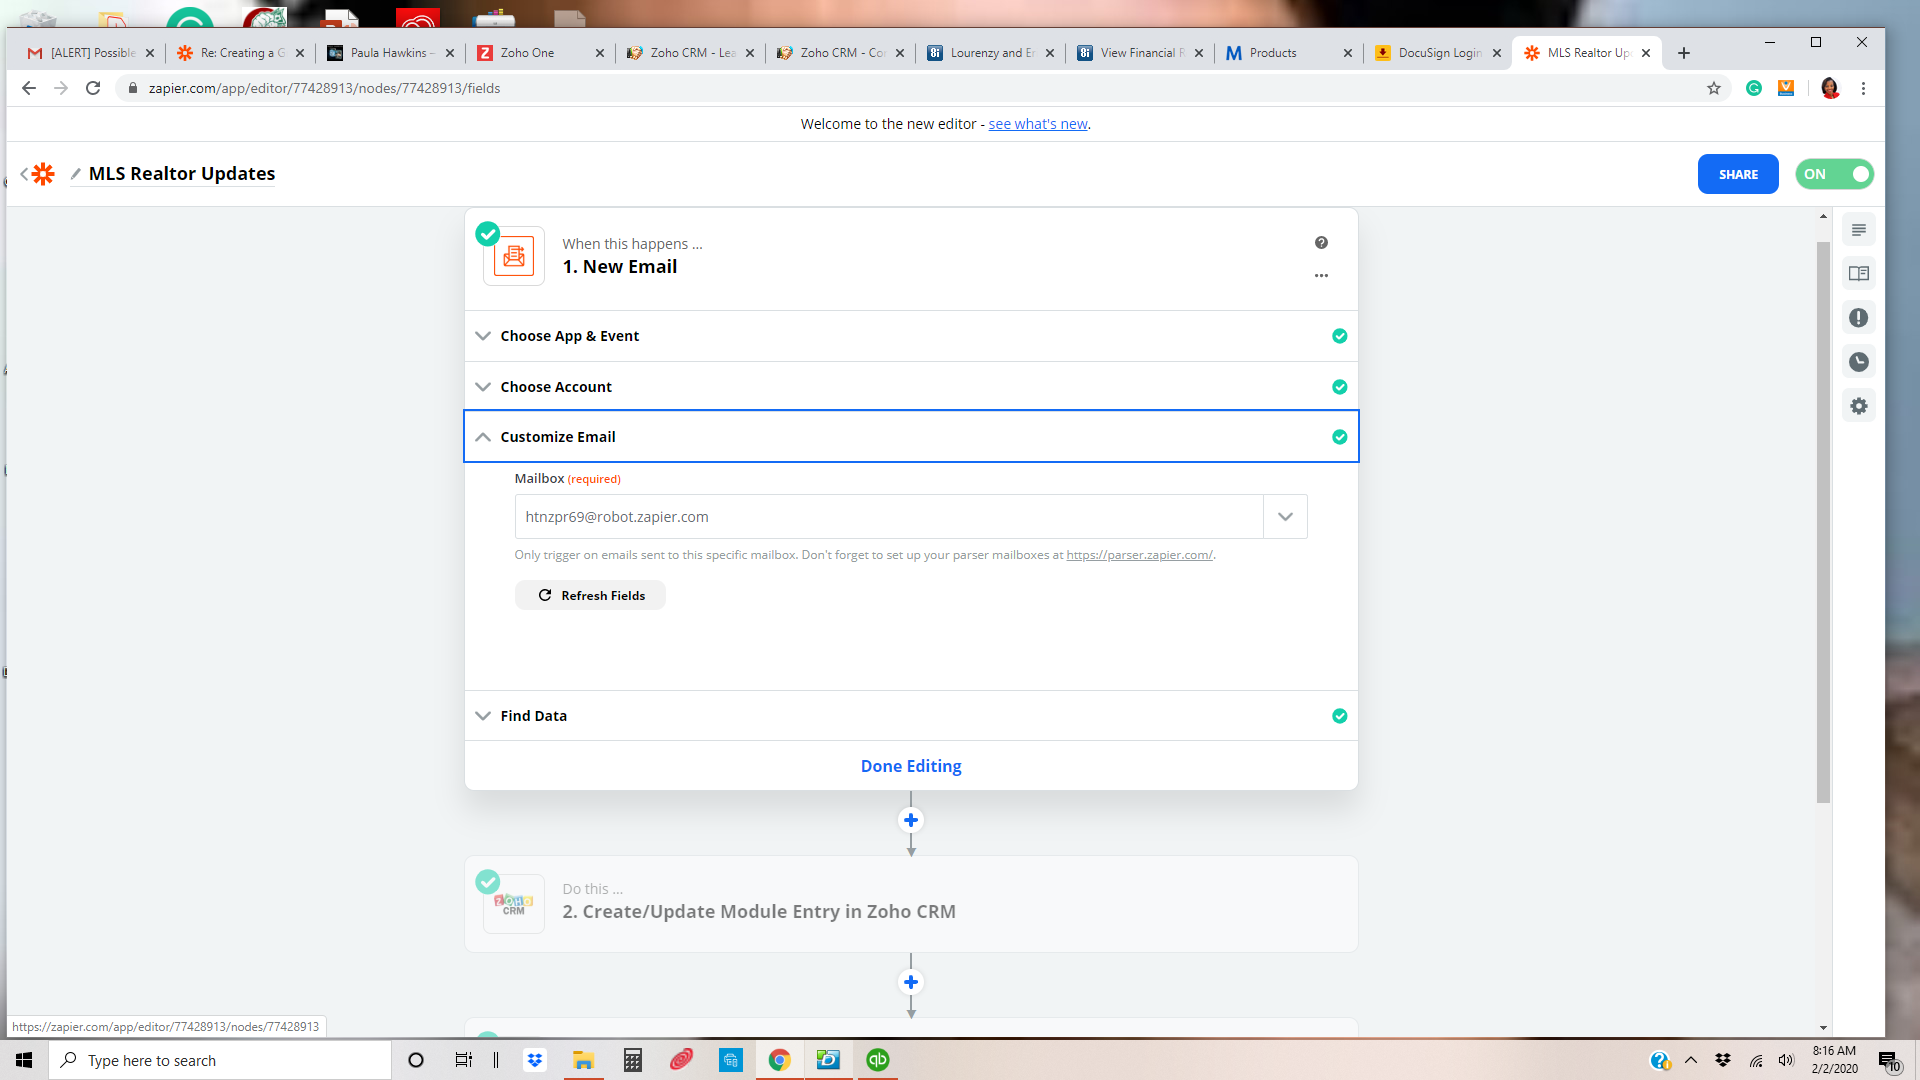The image size is (1920, 1080).
Task: Open File Explorer from the taskbar
Action: coord(583,1060)
